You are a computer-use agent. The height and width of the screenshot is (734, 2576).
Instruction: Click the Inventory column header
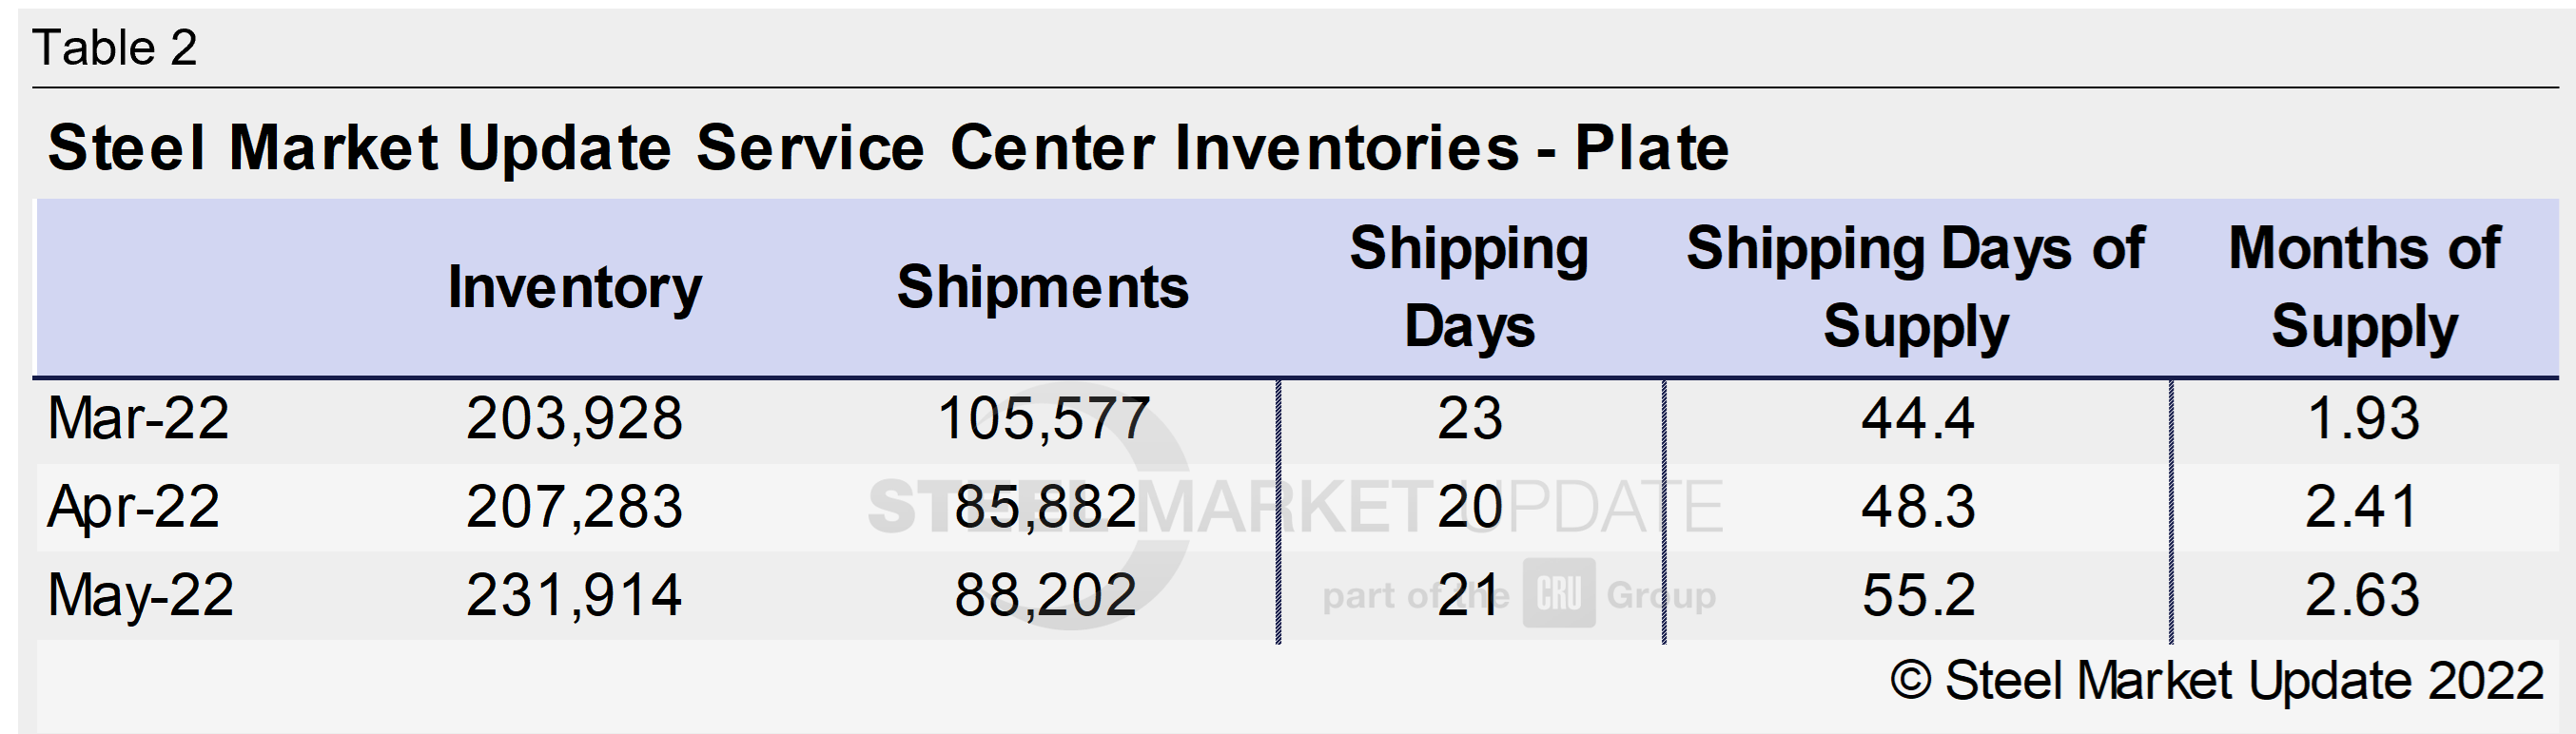574,288
